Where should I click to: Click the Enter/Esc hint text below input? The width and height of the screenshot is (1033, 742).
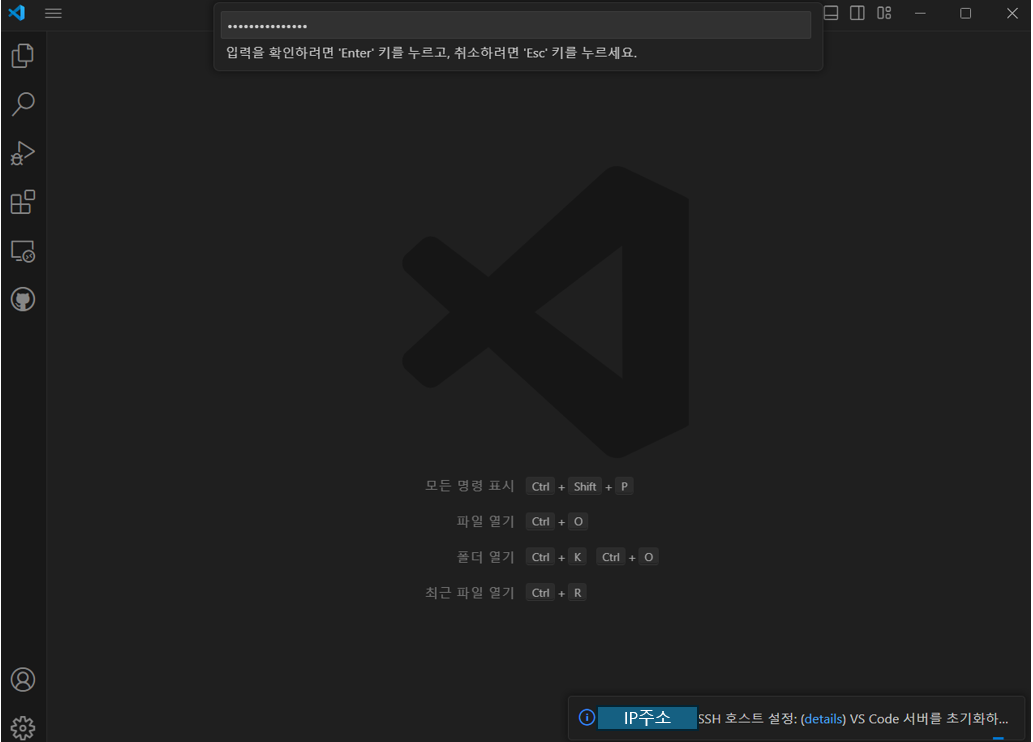432,53
